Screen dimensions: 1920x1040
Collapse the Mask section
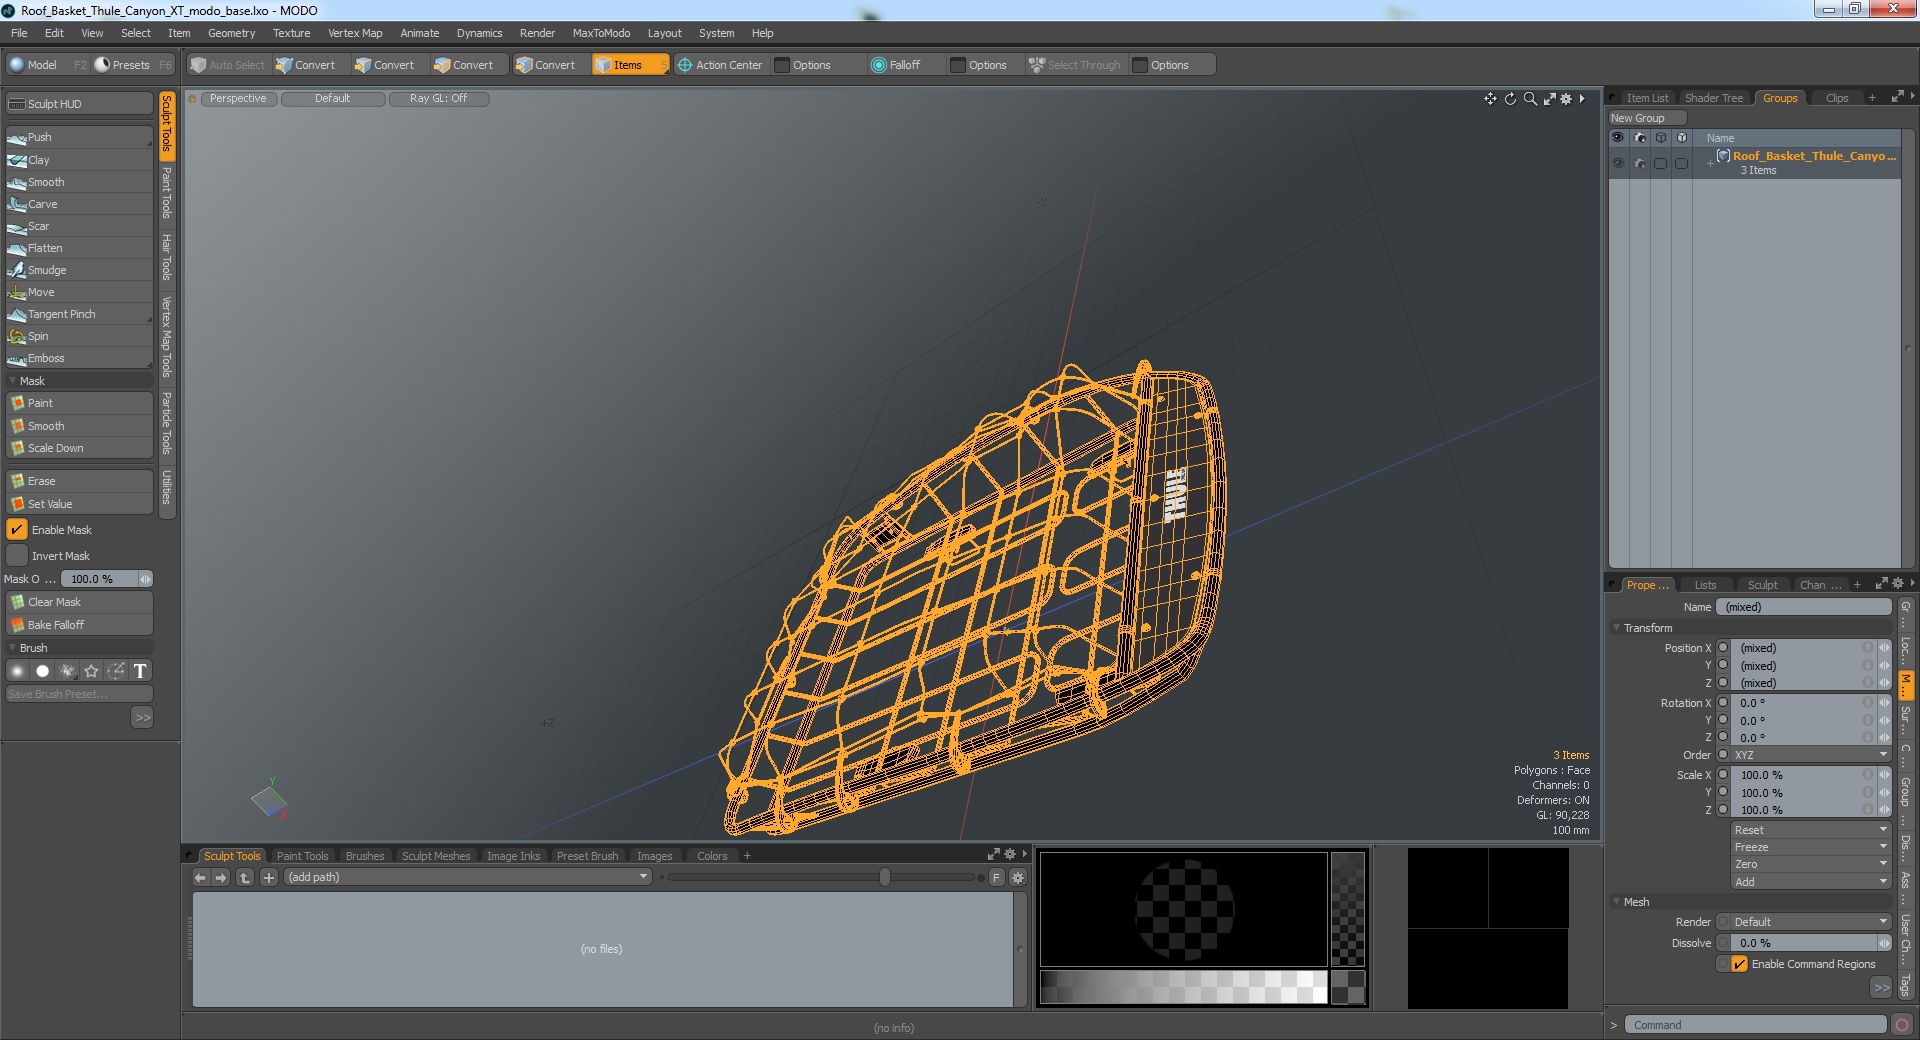click(12, 381)
